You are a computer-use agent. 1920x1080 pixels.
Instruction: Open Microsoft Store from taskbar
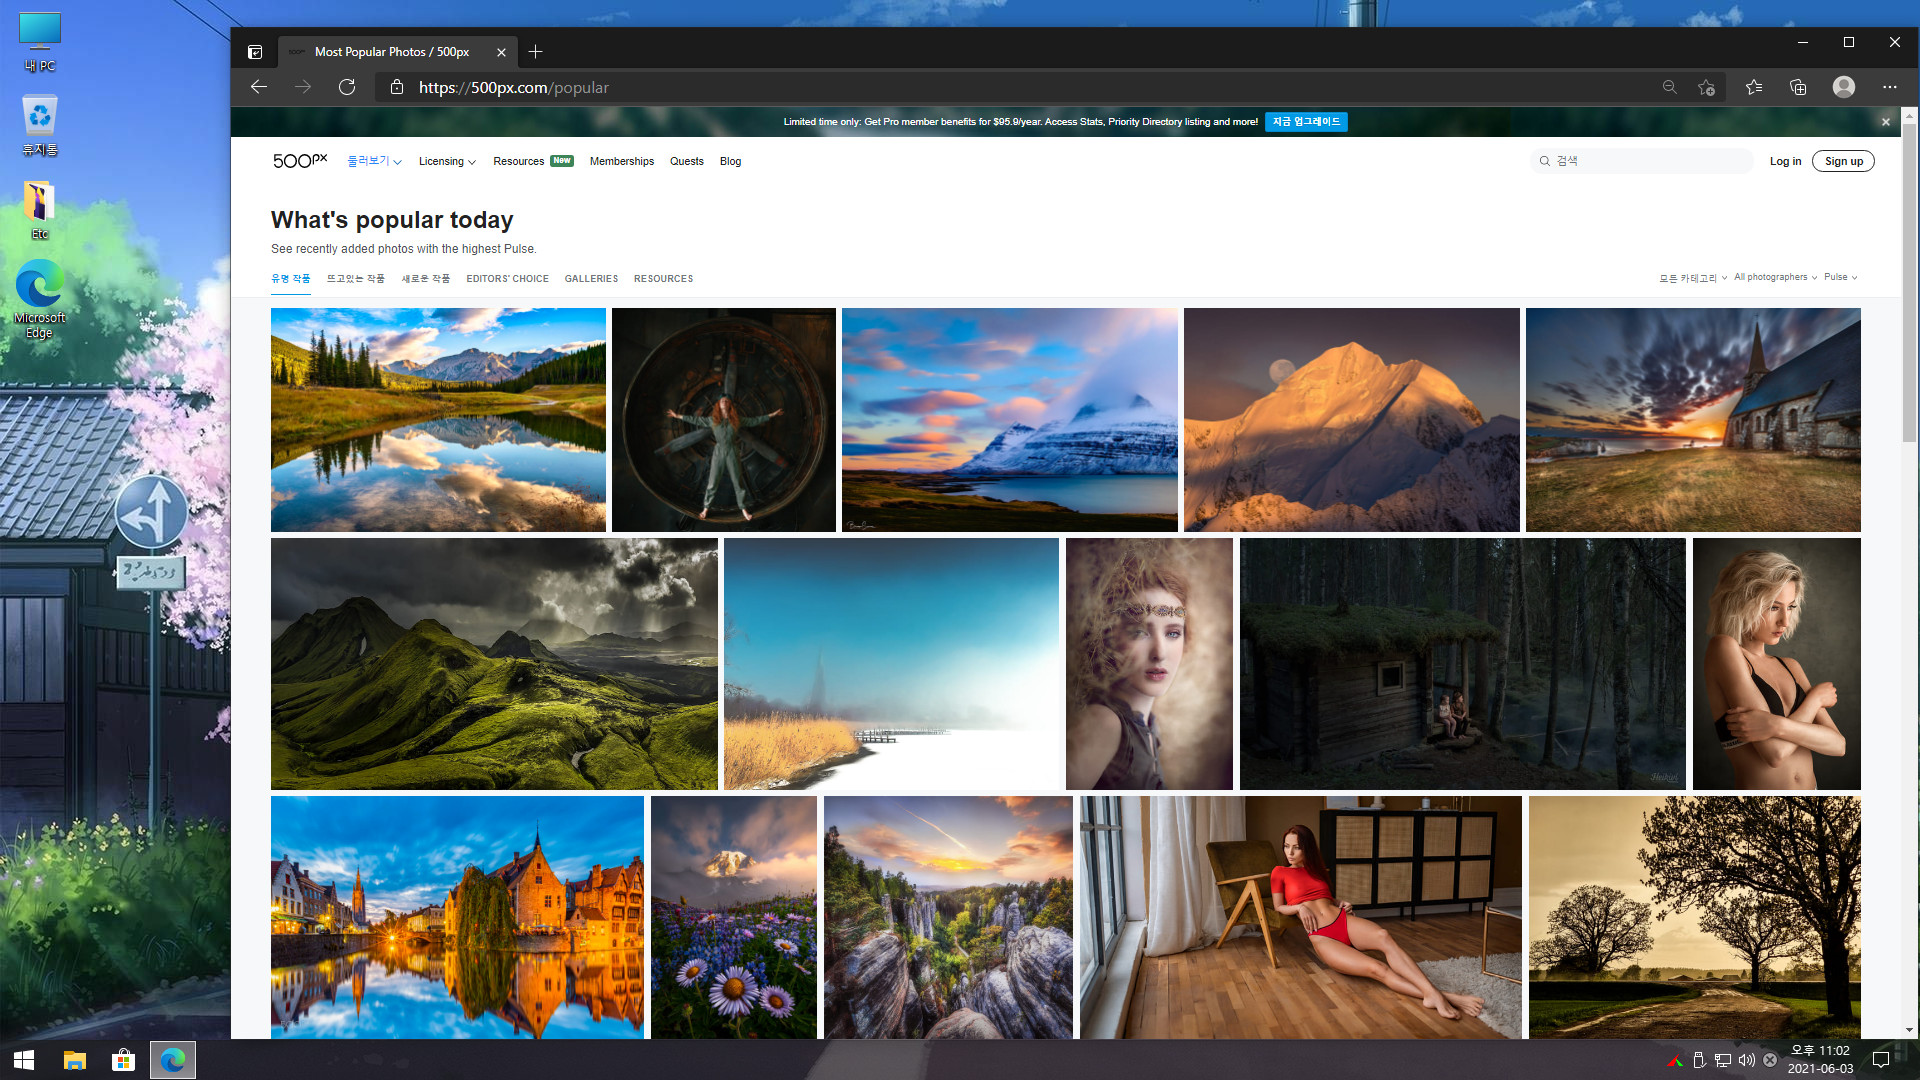click(x=123, y=1060)
